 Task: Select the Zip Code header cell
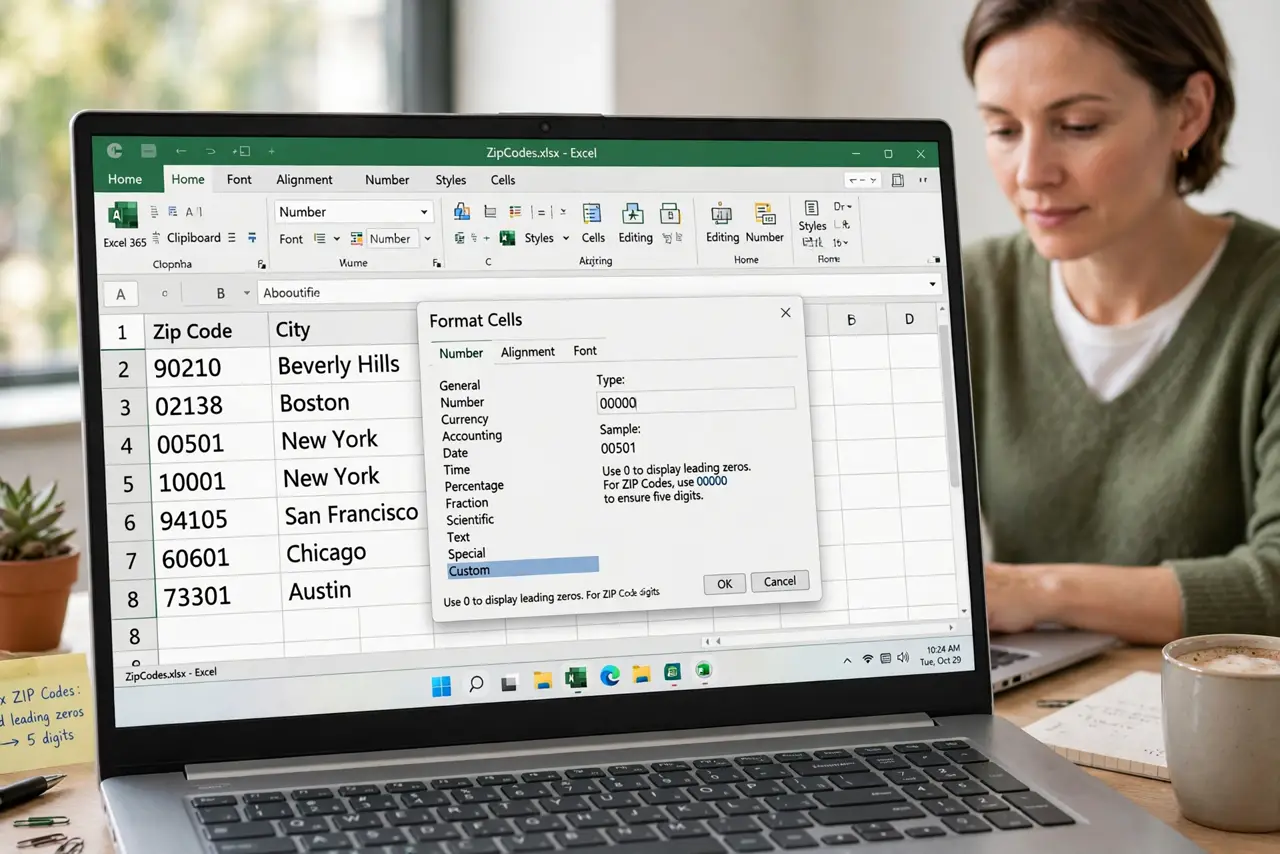tap(209, 331)
